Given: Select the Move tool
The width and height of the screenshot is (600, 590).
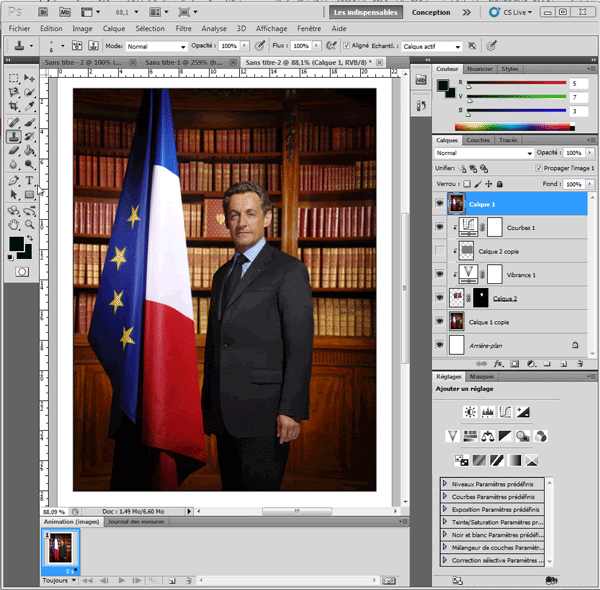Looking at the screenshot, I should pos(29,78).
